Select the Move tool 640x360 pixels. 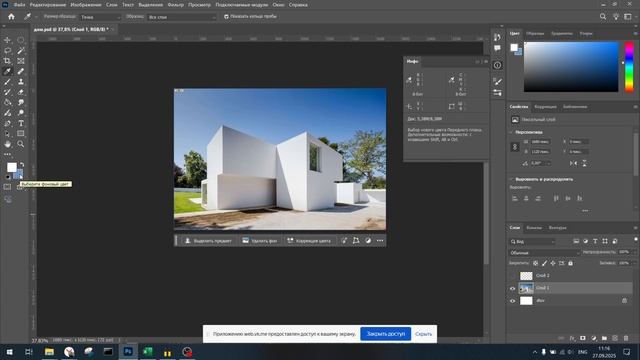point(7,40)
